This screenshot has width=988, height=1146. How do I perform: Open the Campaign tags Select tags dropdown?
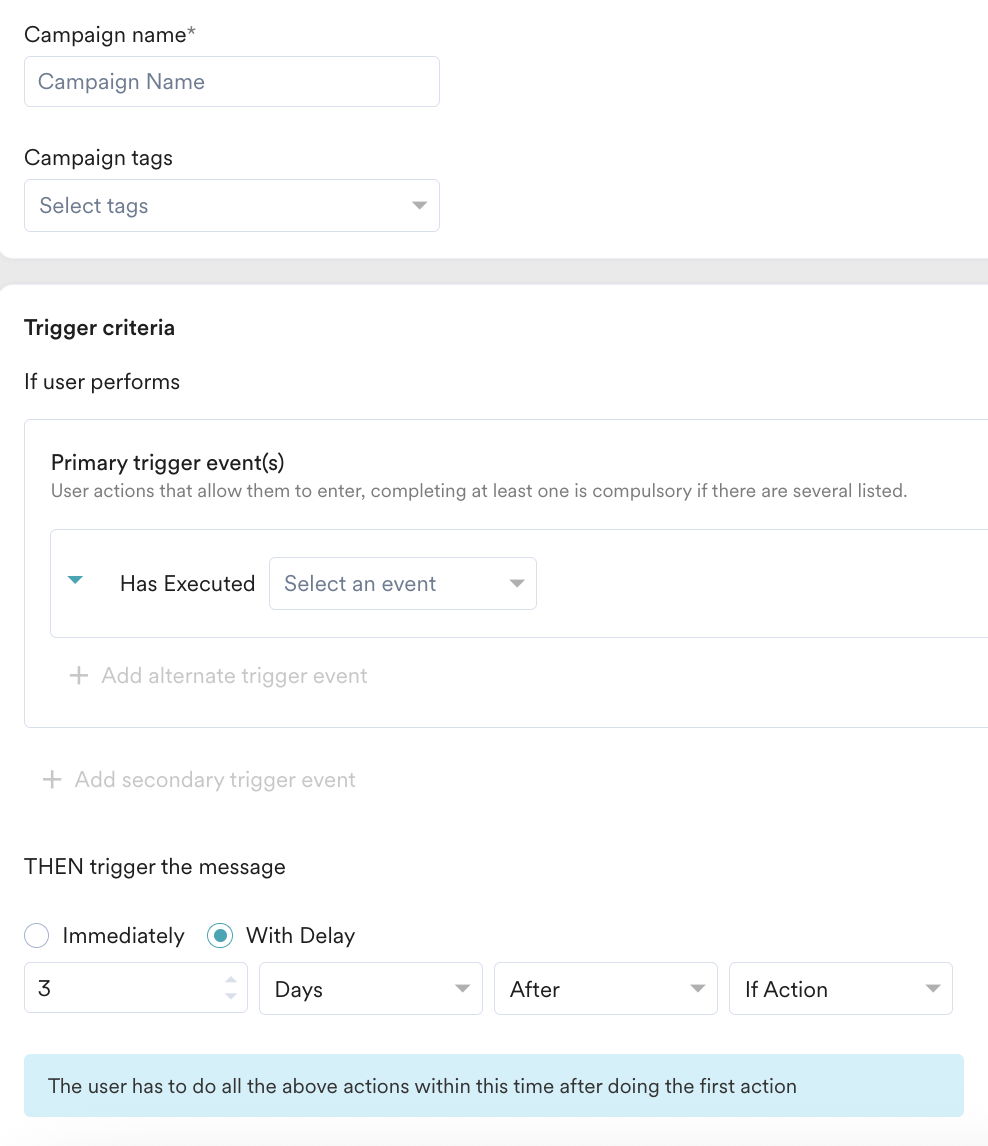(x=232, y=205)
